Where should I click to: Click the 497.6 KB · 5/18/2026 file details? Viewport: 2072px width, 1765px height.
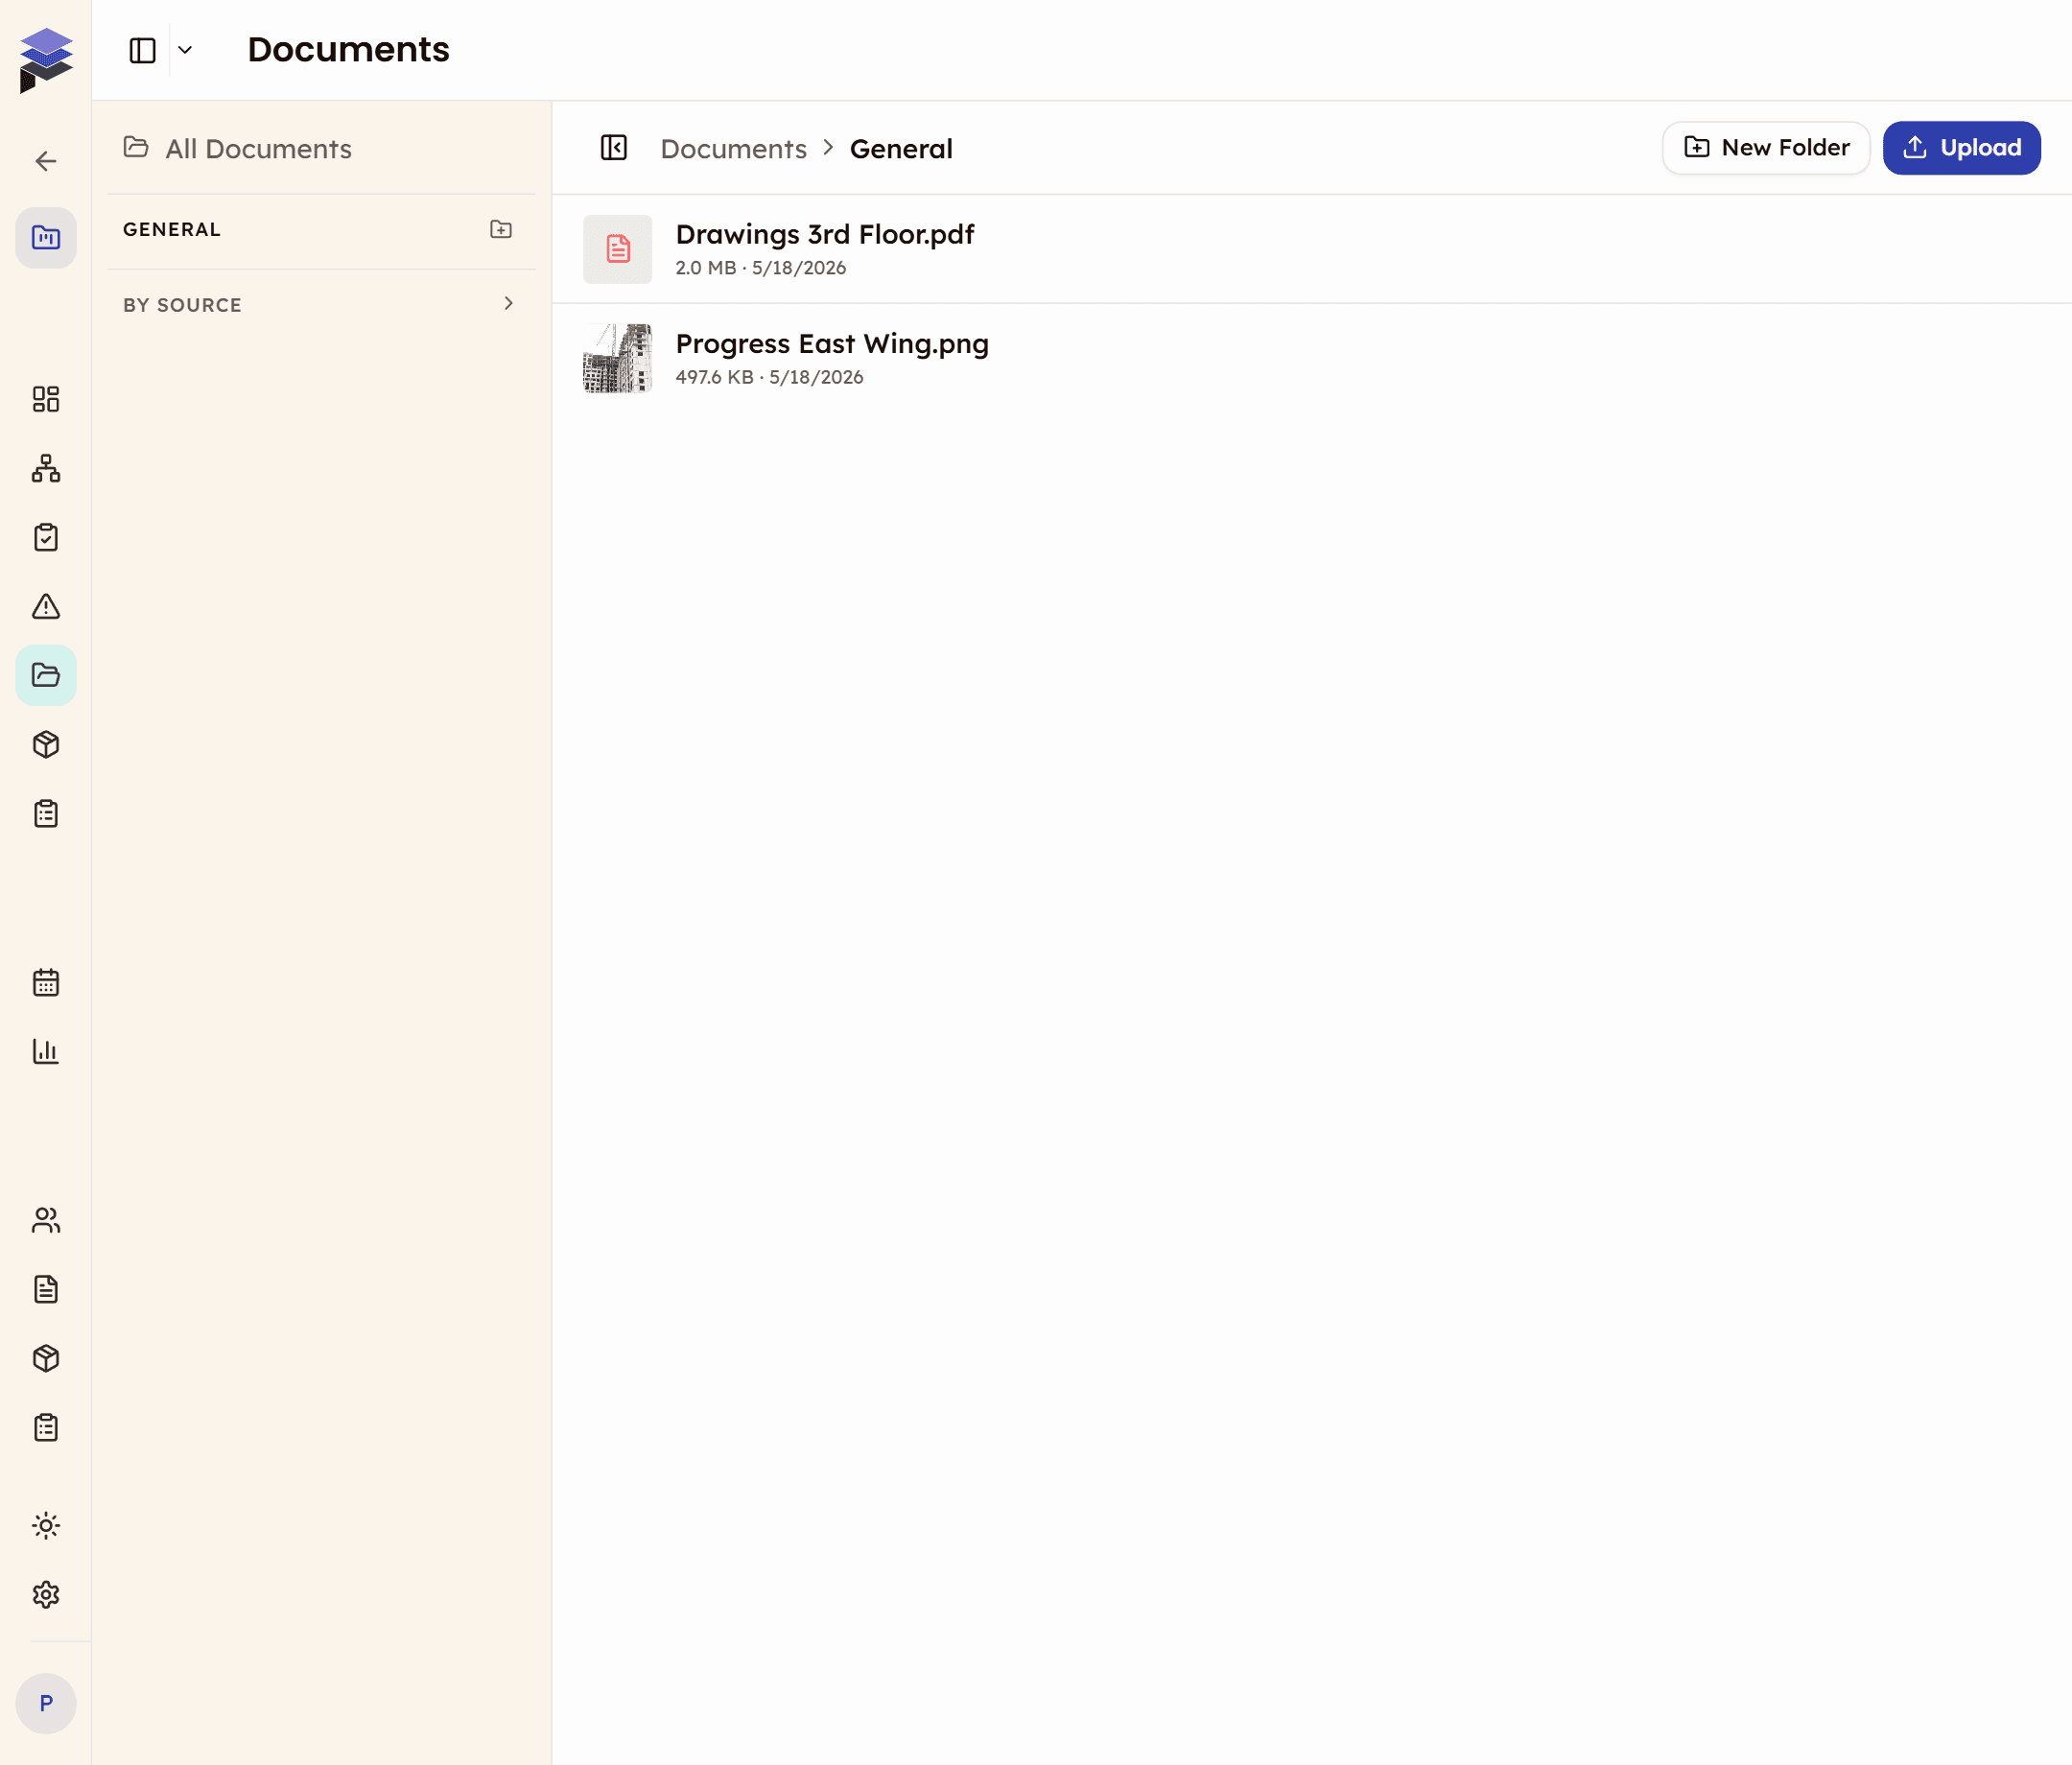point(770,377)
